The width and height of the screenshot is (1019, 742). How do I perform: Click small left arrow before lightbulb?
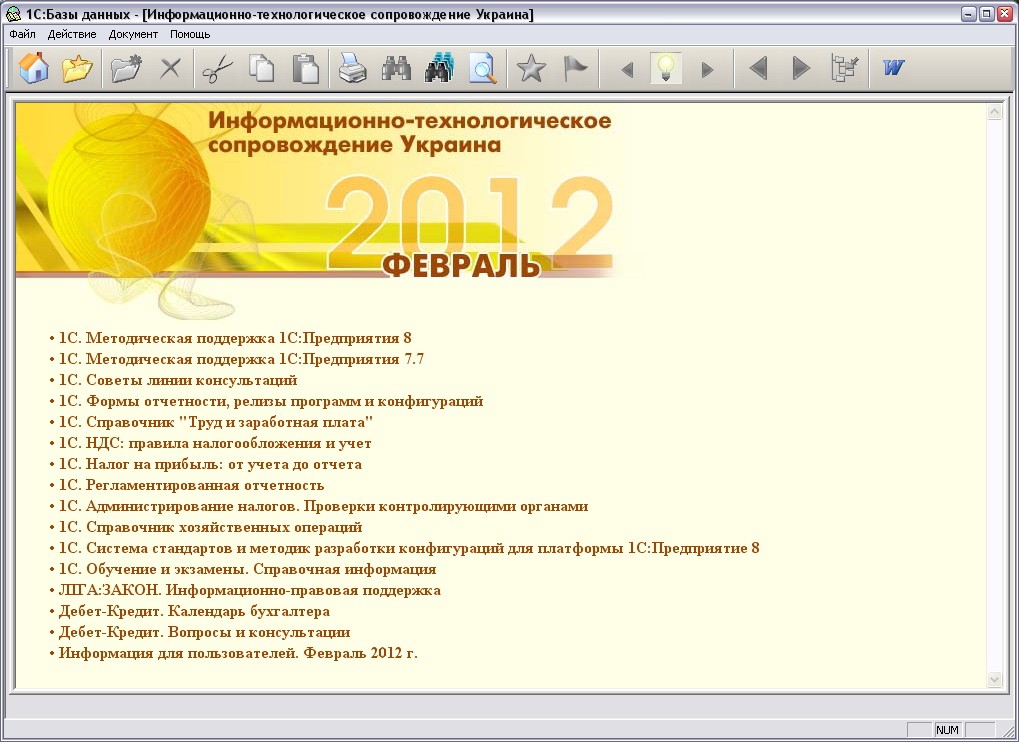[627, 70]
